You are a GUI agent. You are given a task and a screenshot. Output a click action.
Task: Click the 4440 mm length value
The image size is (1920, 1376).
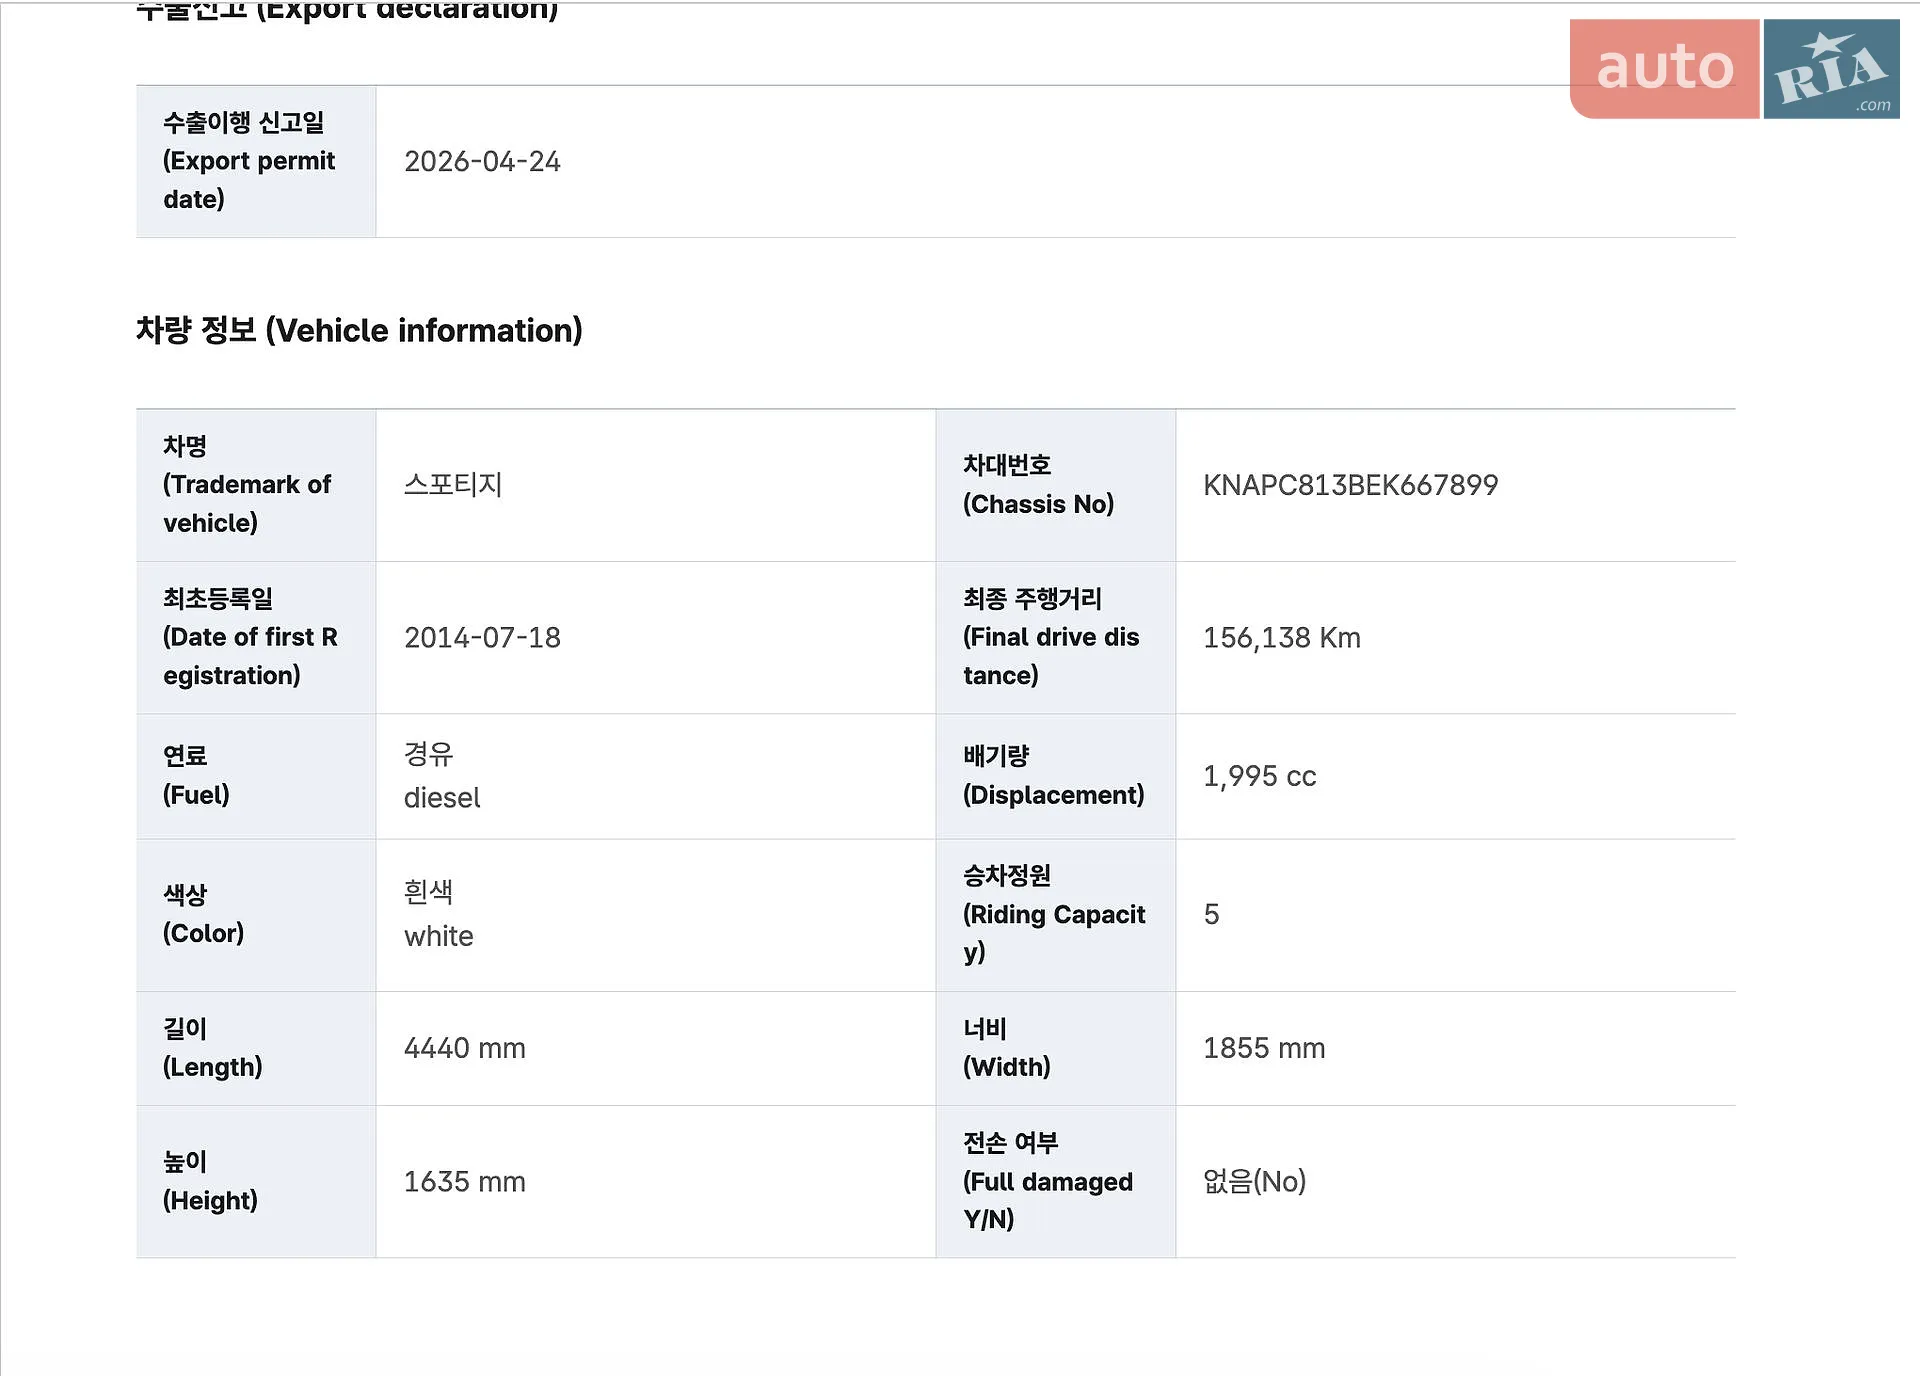464,1048
